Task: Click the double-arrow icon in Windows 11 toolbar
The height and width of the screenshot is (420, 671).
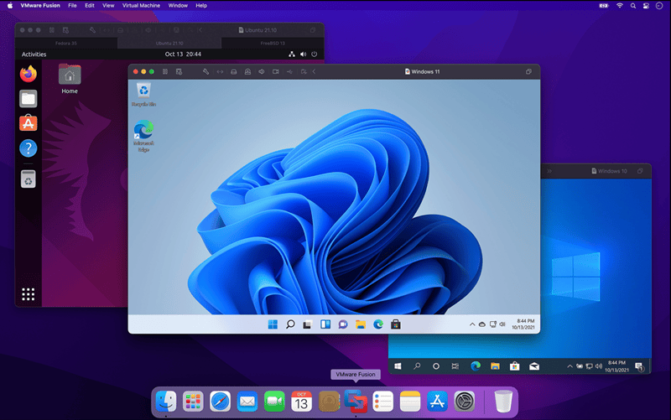Action: click(220, 71)
